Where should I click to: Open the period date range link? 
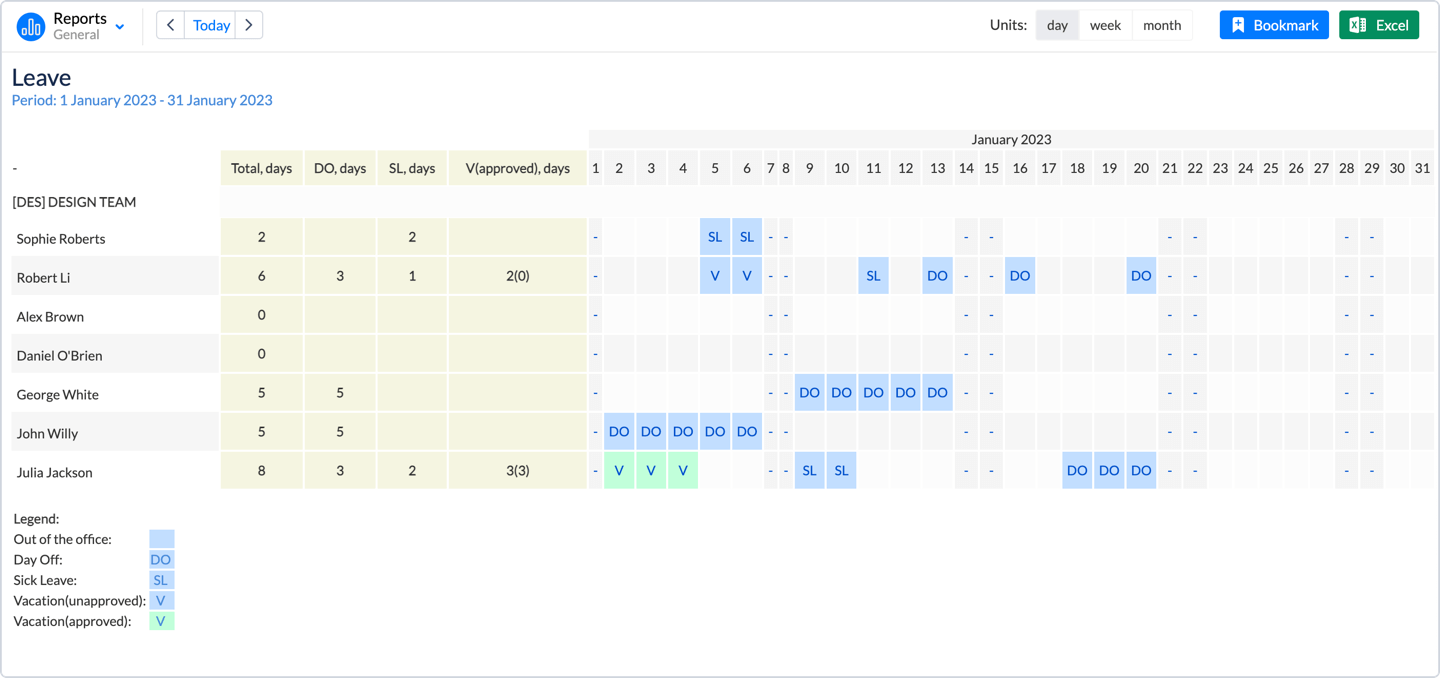point(142,100)
